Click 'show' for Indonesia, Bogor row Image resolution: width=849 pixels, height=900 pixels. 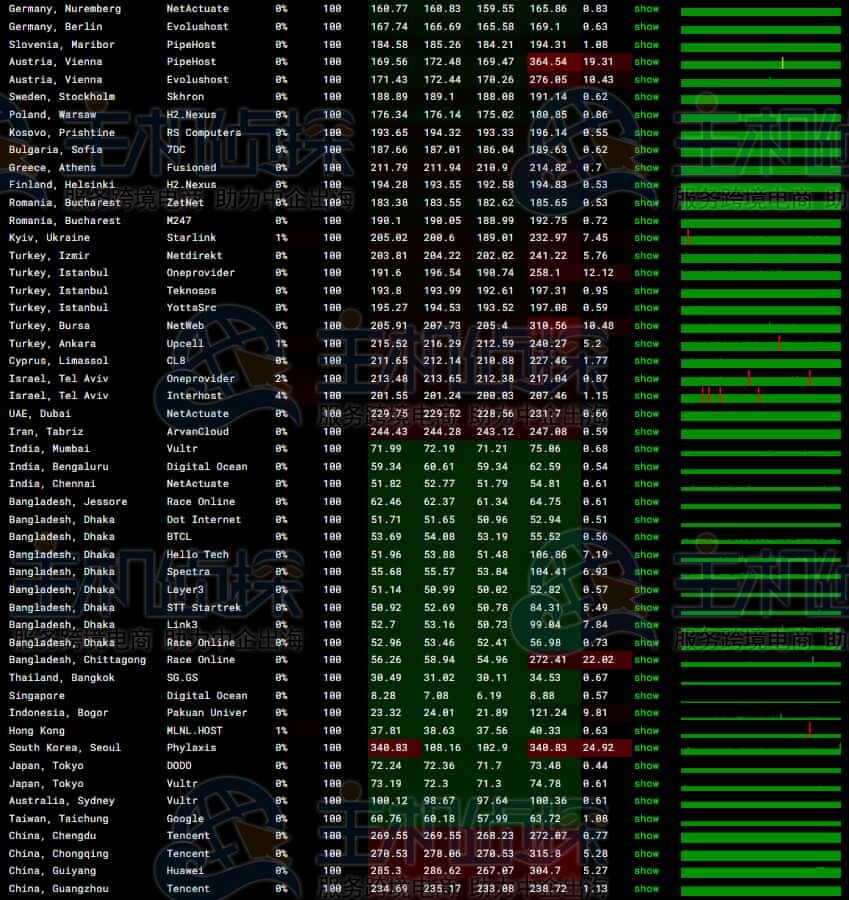tap(646, 713)
